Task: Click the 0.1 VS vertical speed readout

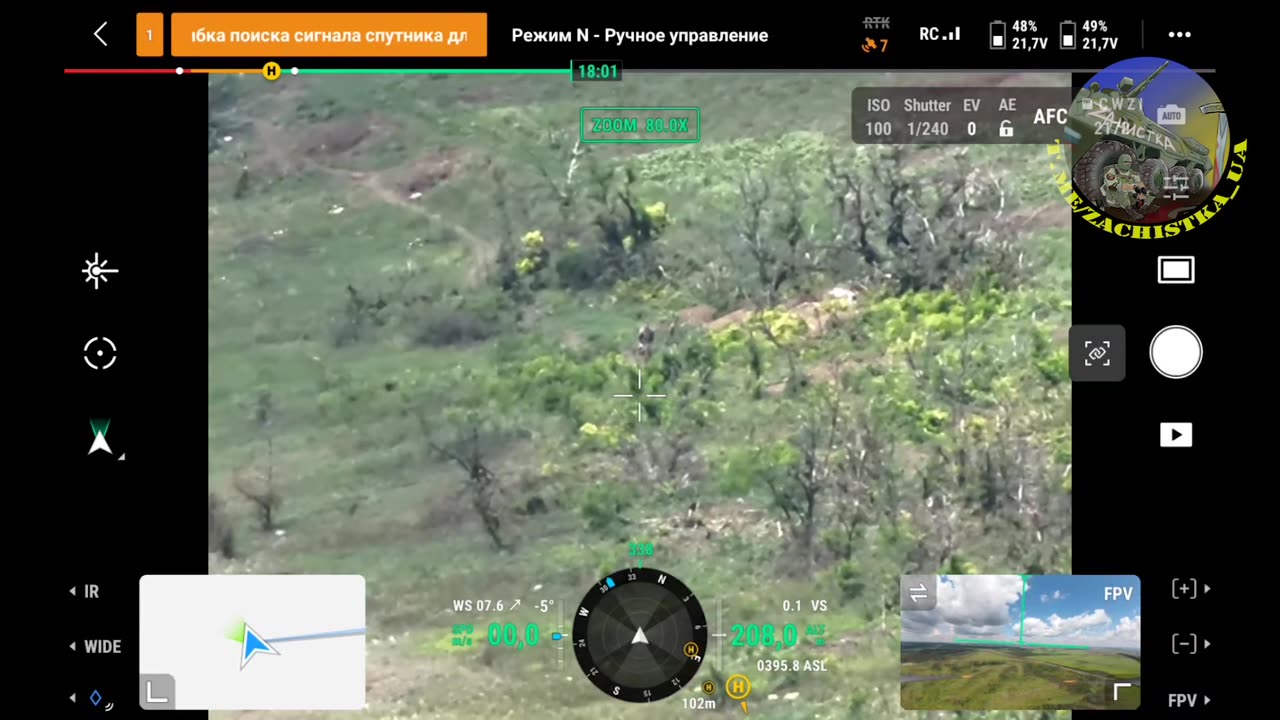Action: point(805,606)
